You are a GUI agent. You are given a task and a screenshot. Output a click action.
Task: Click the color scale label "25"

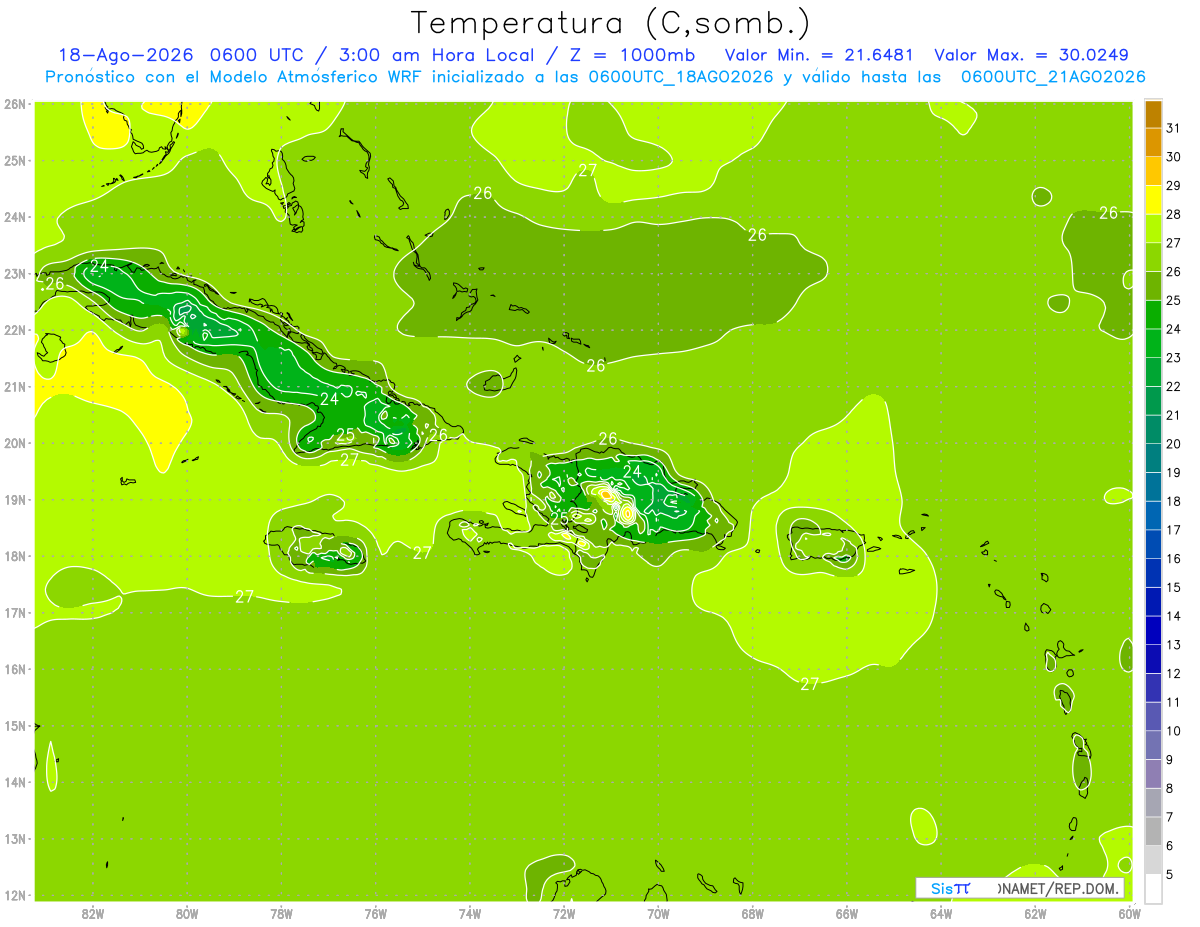coord(1174,300)
